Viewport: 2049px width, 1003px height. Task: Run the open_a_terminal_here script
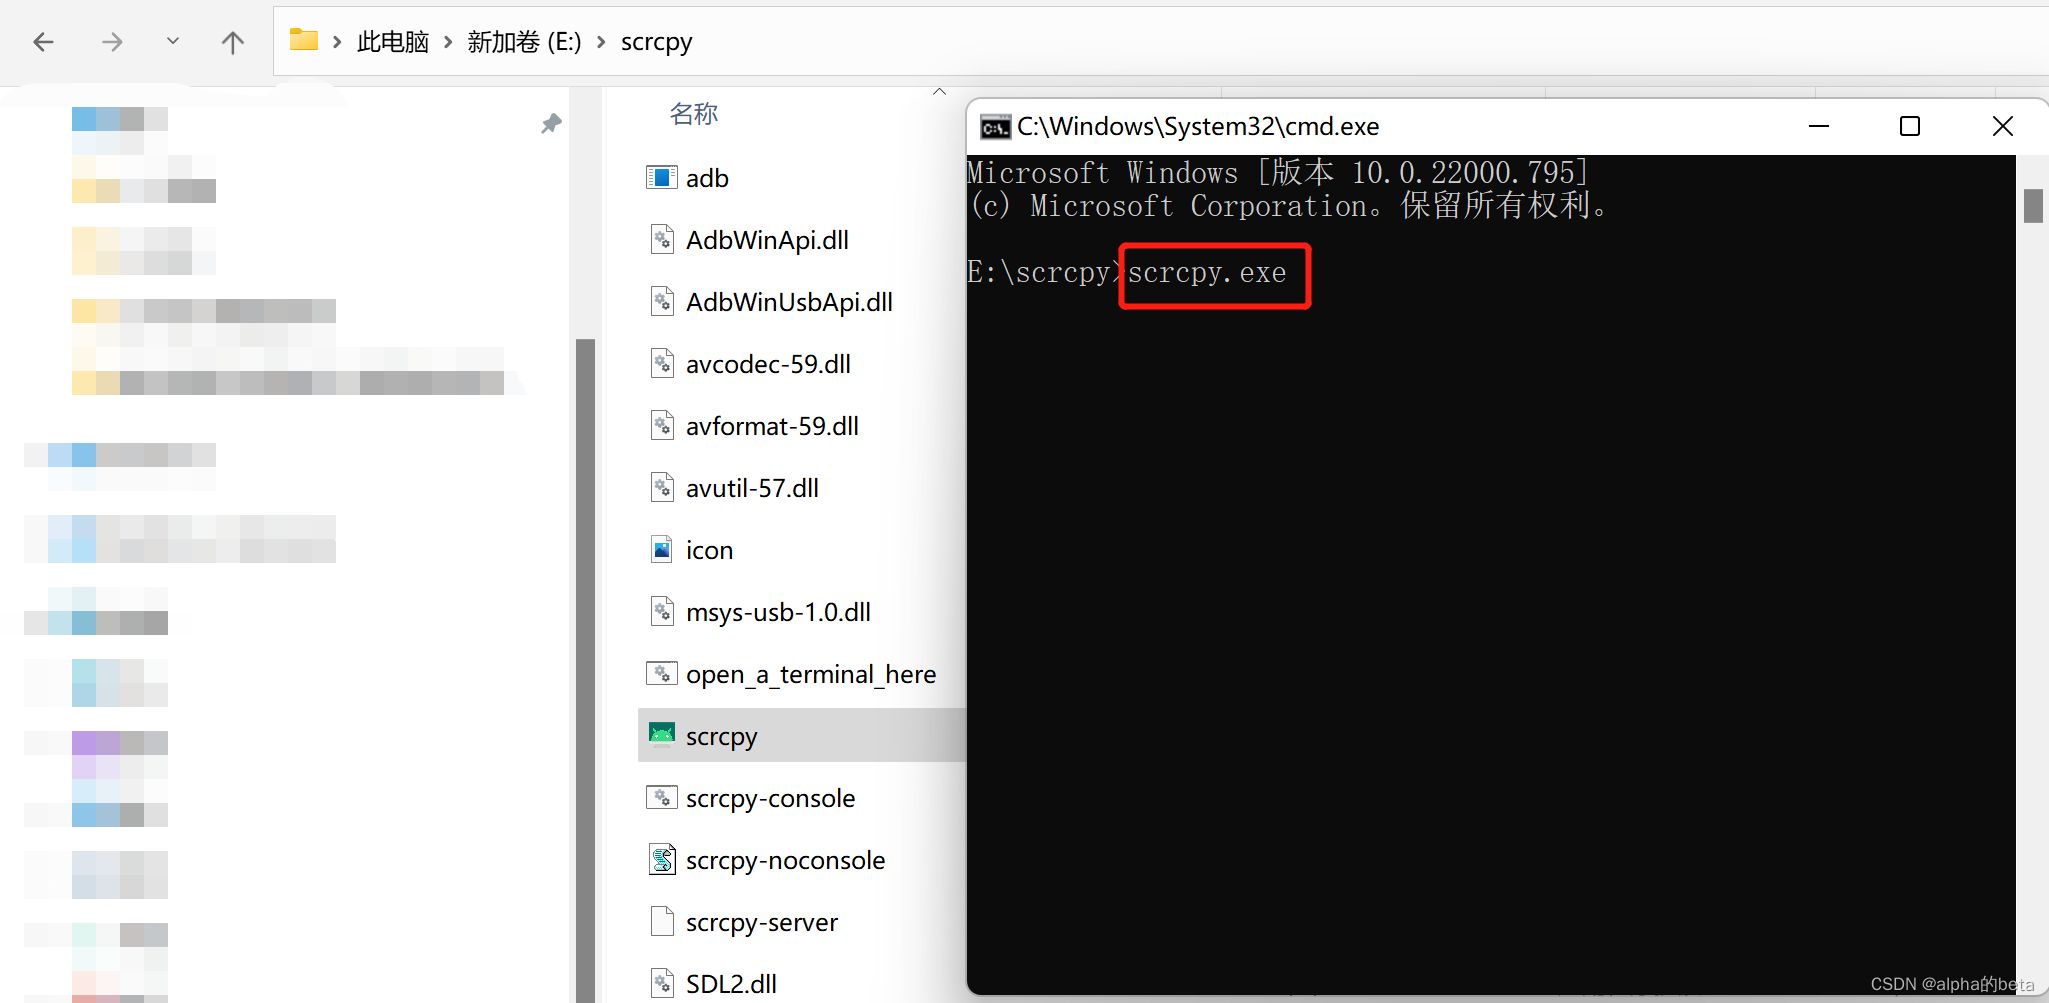click(x=812, y=674)
